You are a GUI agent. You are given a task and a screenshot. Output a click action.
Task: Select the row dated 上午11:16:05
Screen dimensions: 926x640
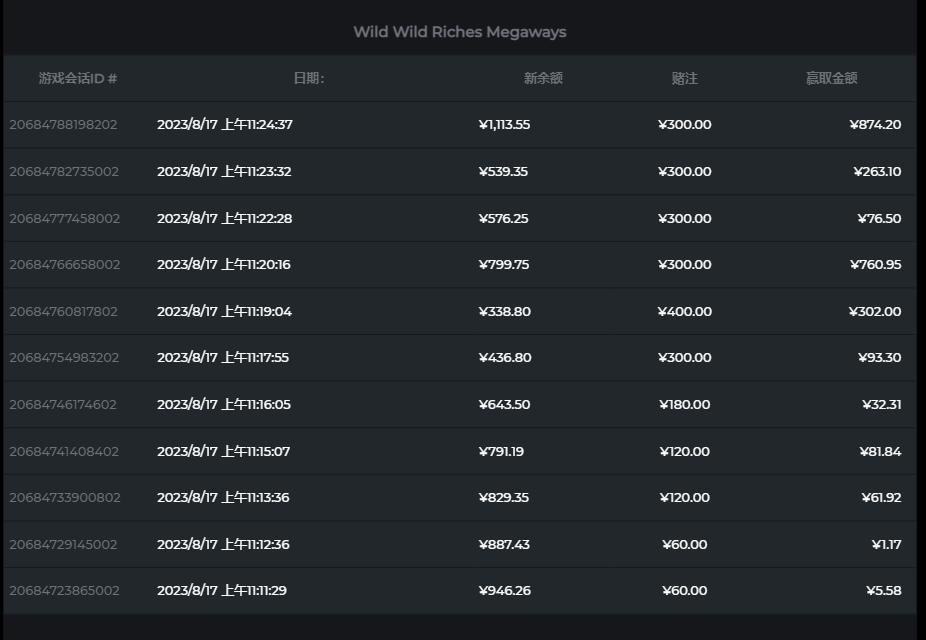(460, 404)
